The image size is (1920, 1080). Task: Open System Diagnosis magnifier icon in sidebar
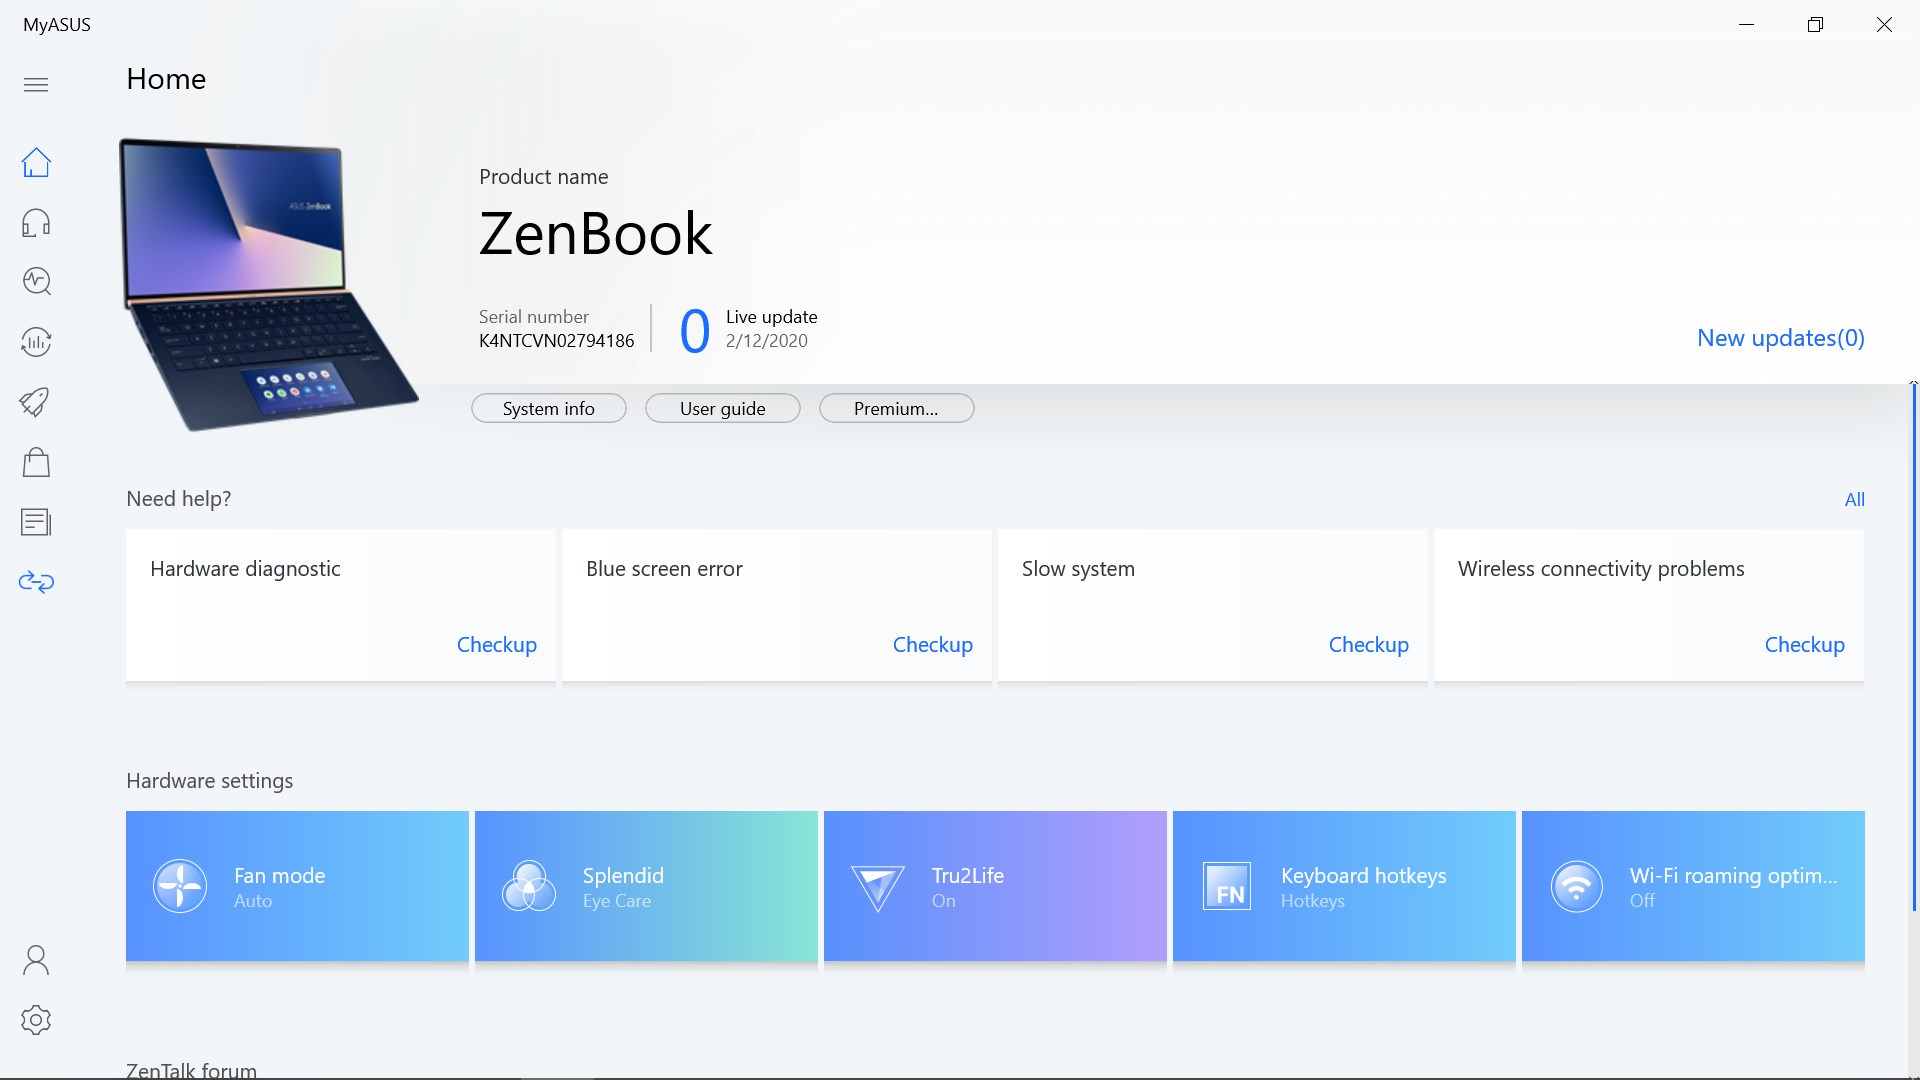click(36, 282)
